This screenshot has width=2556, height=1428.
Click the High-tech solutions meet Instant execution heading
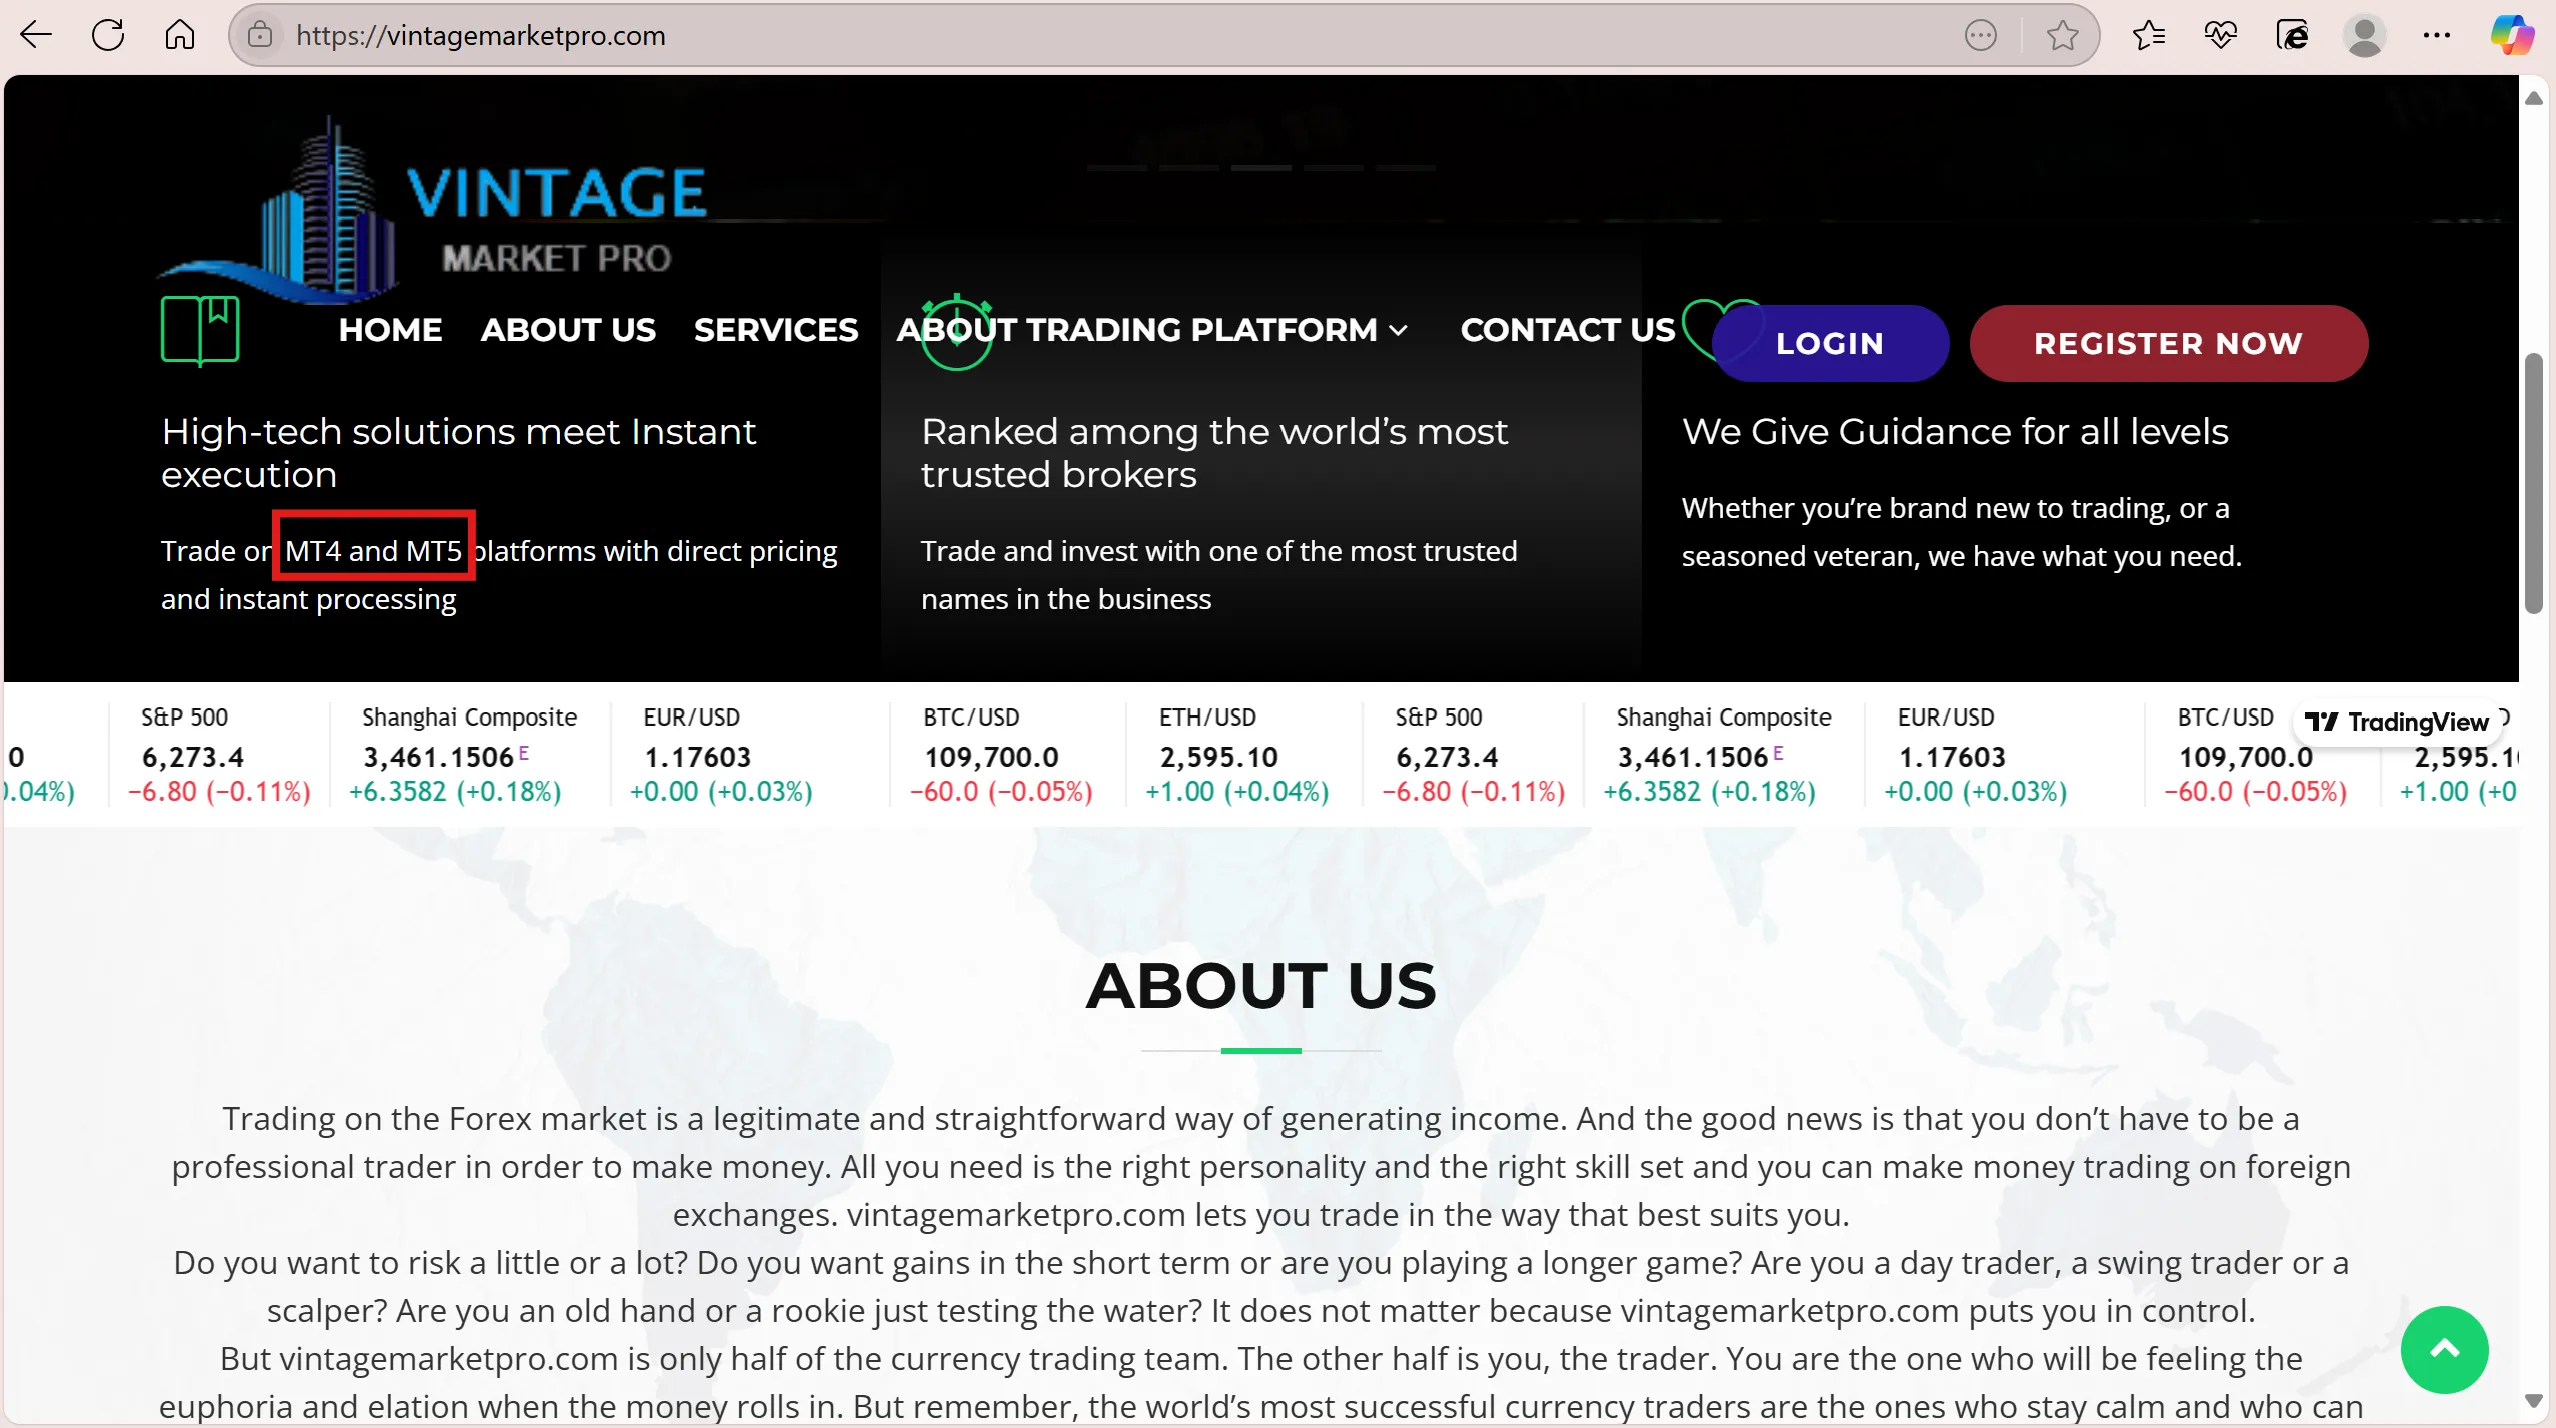click(459, 453)
